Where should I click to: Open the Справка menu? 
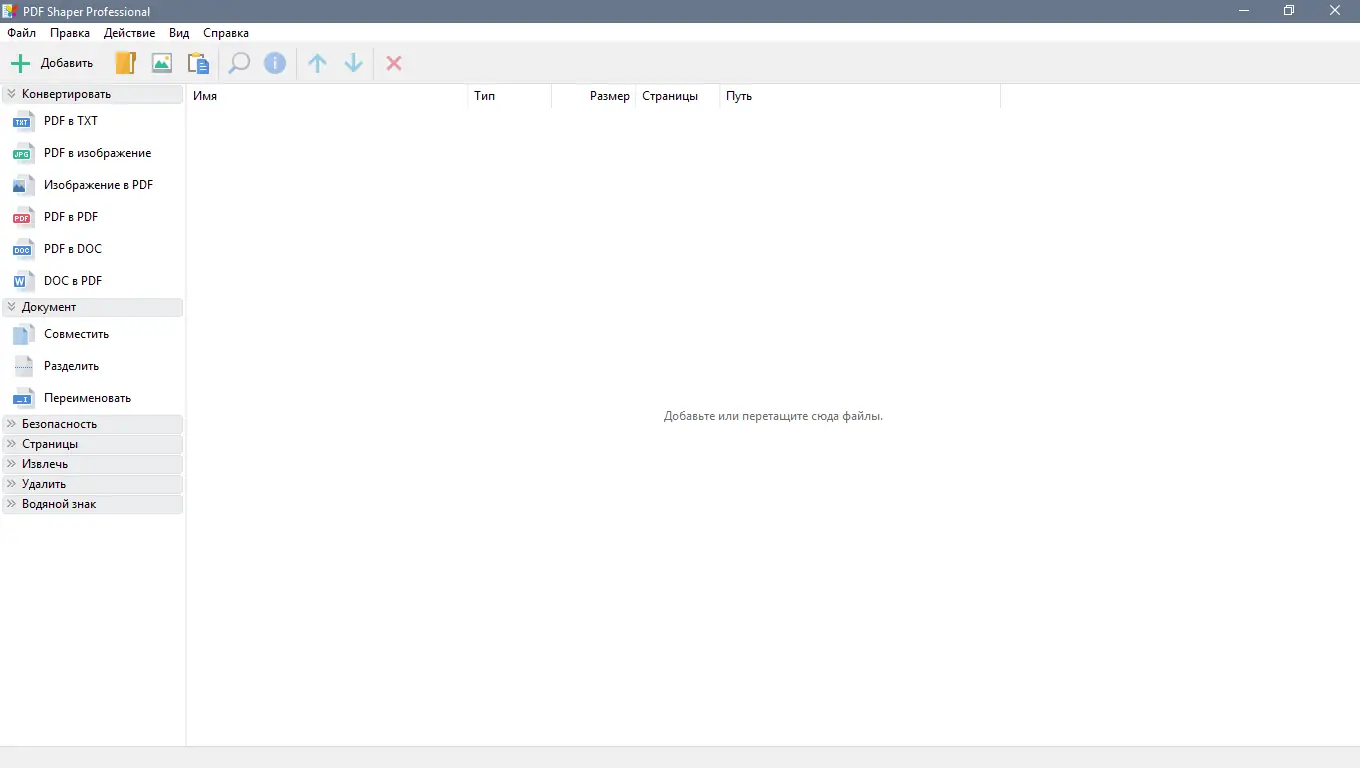pos(226,33)
